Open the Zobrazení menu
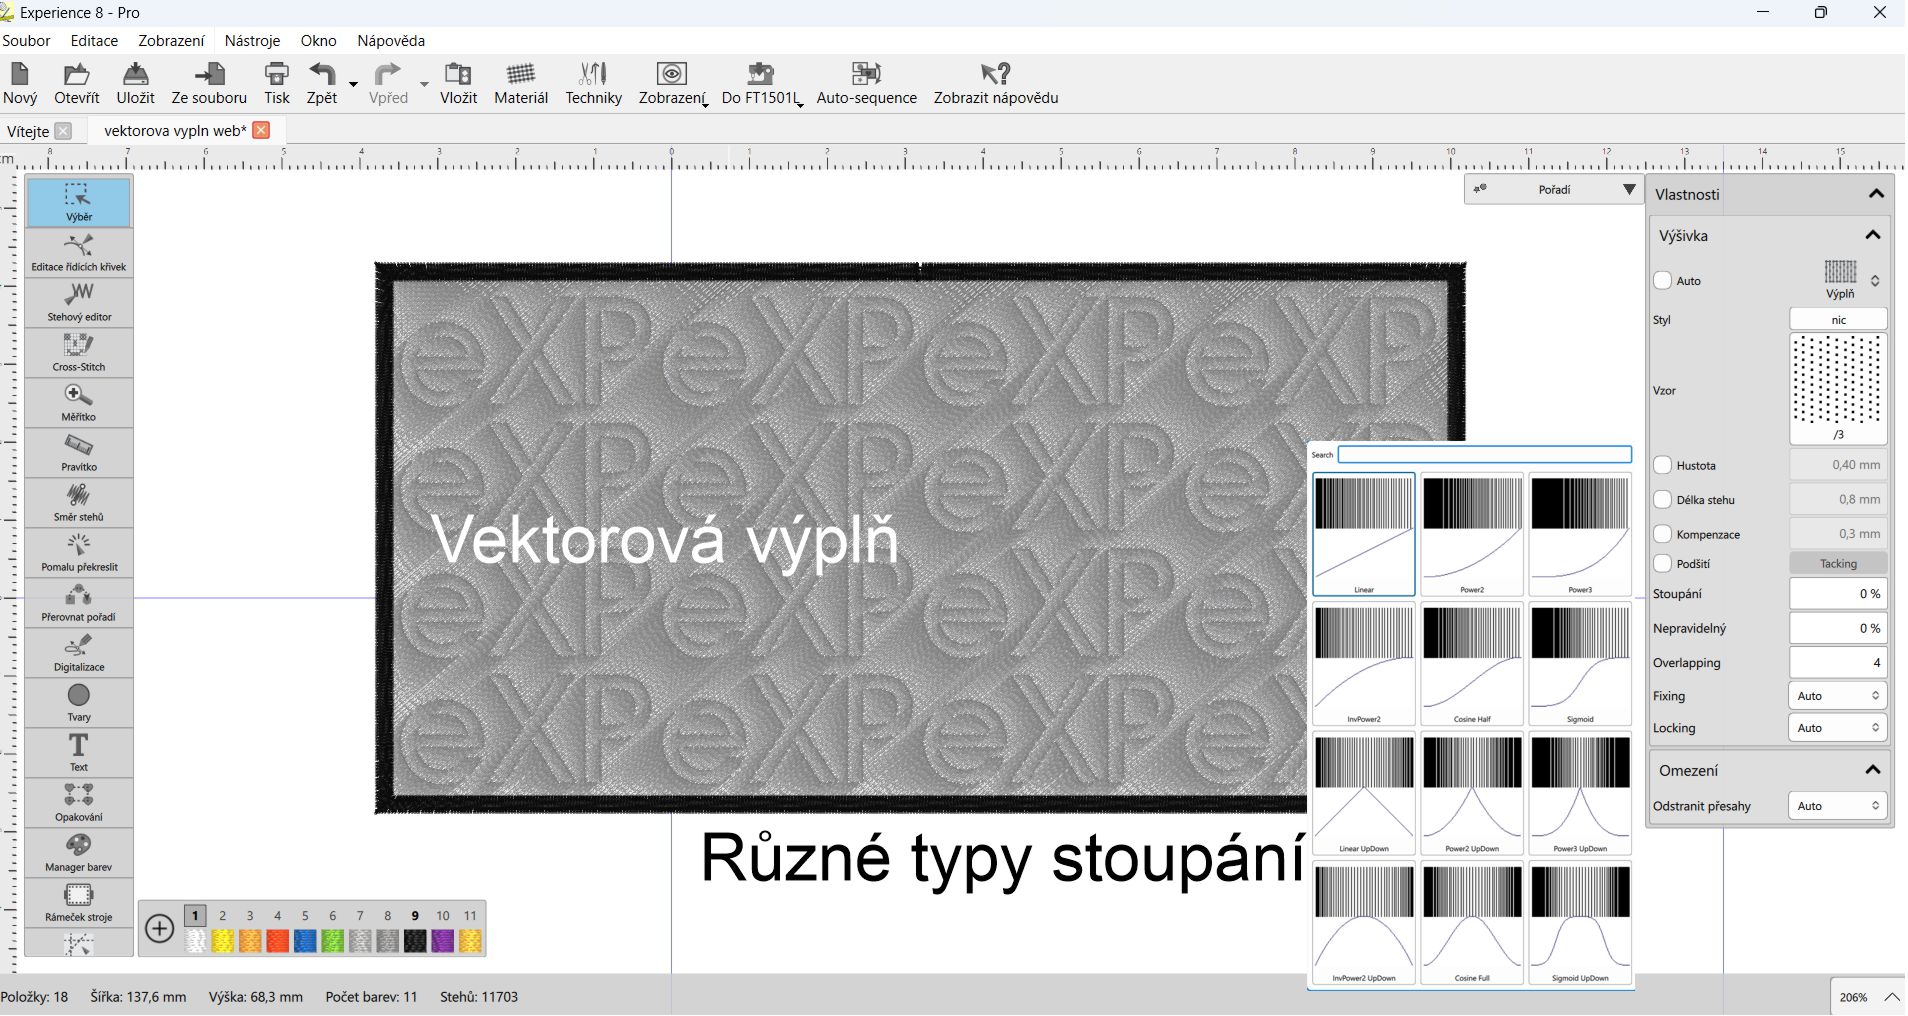 (x=171, y=41)
